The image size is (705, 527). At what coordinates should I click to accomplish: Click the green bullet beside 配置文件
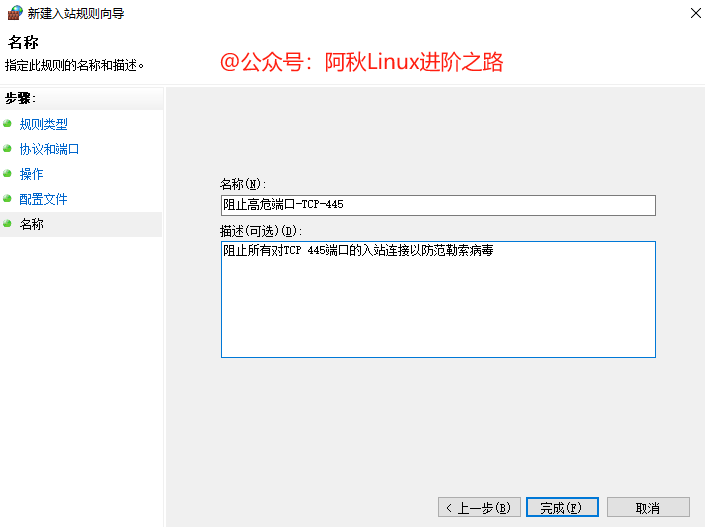(x=7, y=198)
